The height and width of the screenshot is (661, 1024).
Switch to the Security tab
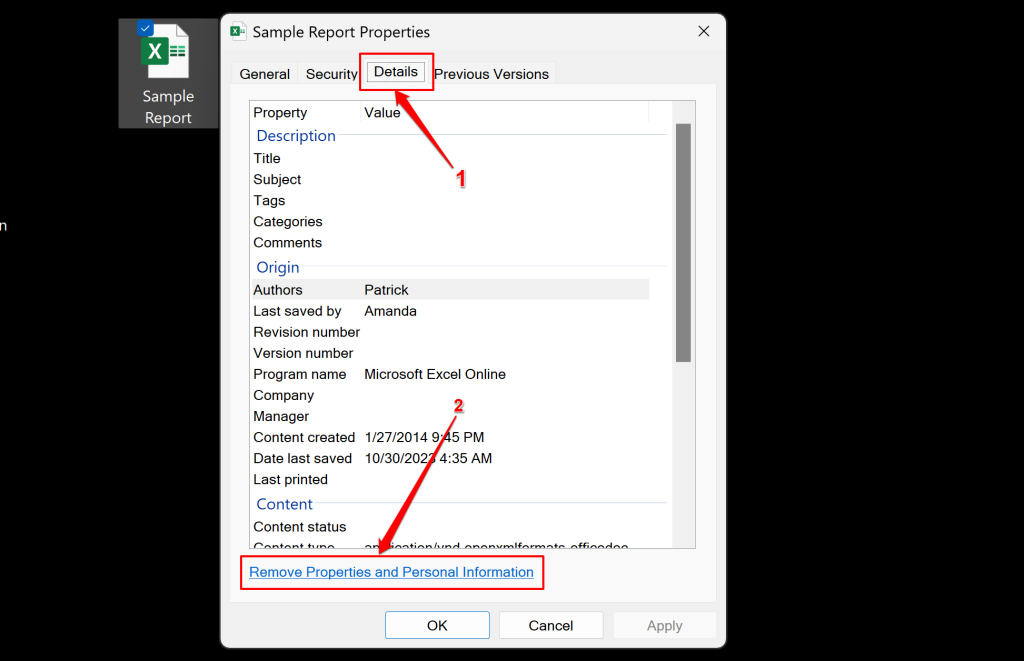[331, 74]
